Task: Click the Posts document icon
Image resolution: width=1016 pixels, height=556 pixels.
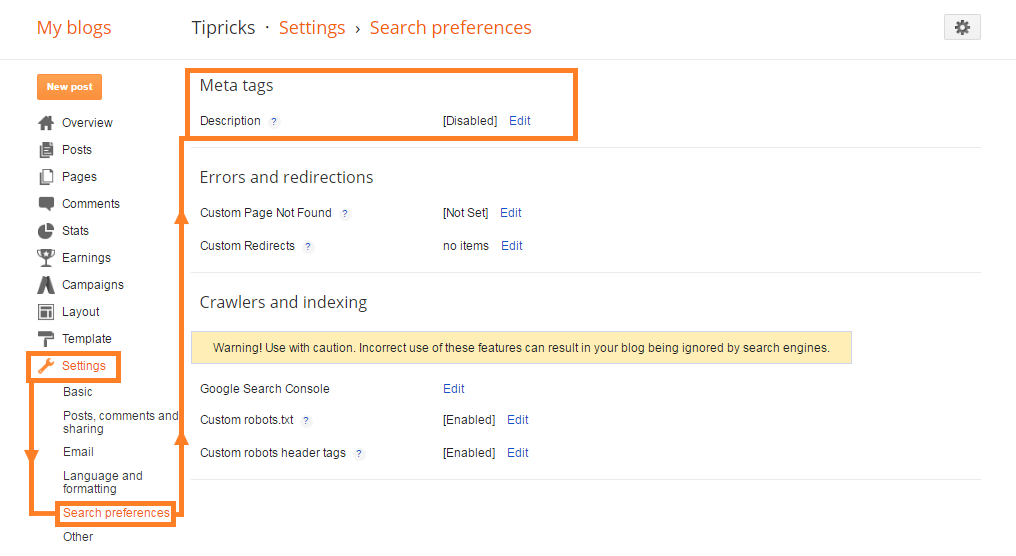Action: coord(46,150)
